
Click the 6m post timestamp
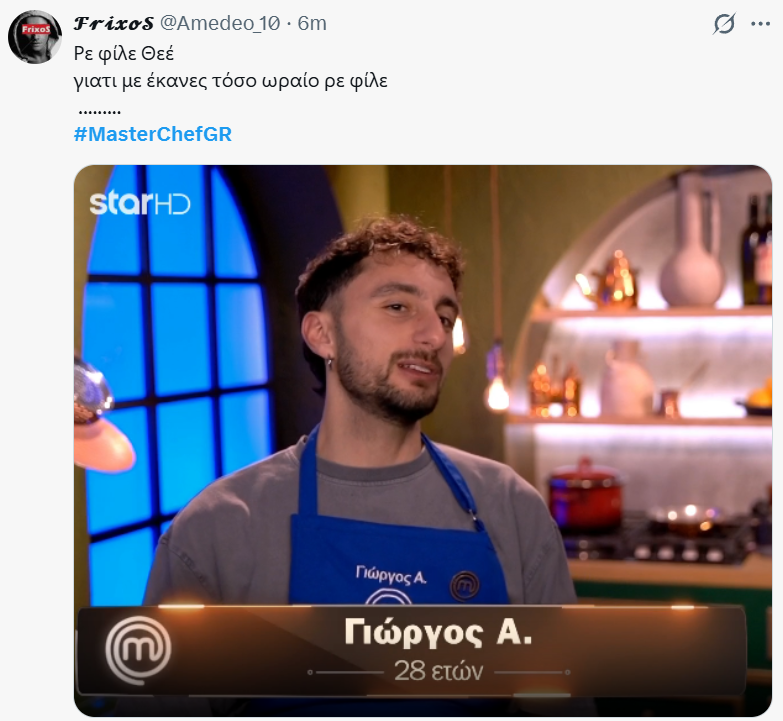(312, 23)
